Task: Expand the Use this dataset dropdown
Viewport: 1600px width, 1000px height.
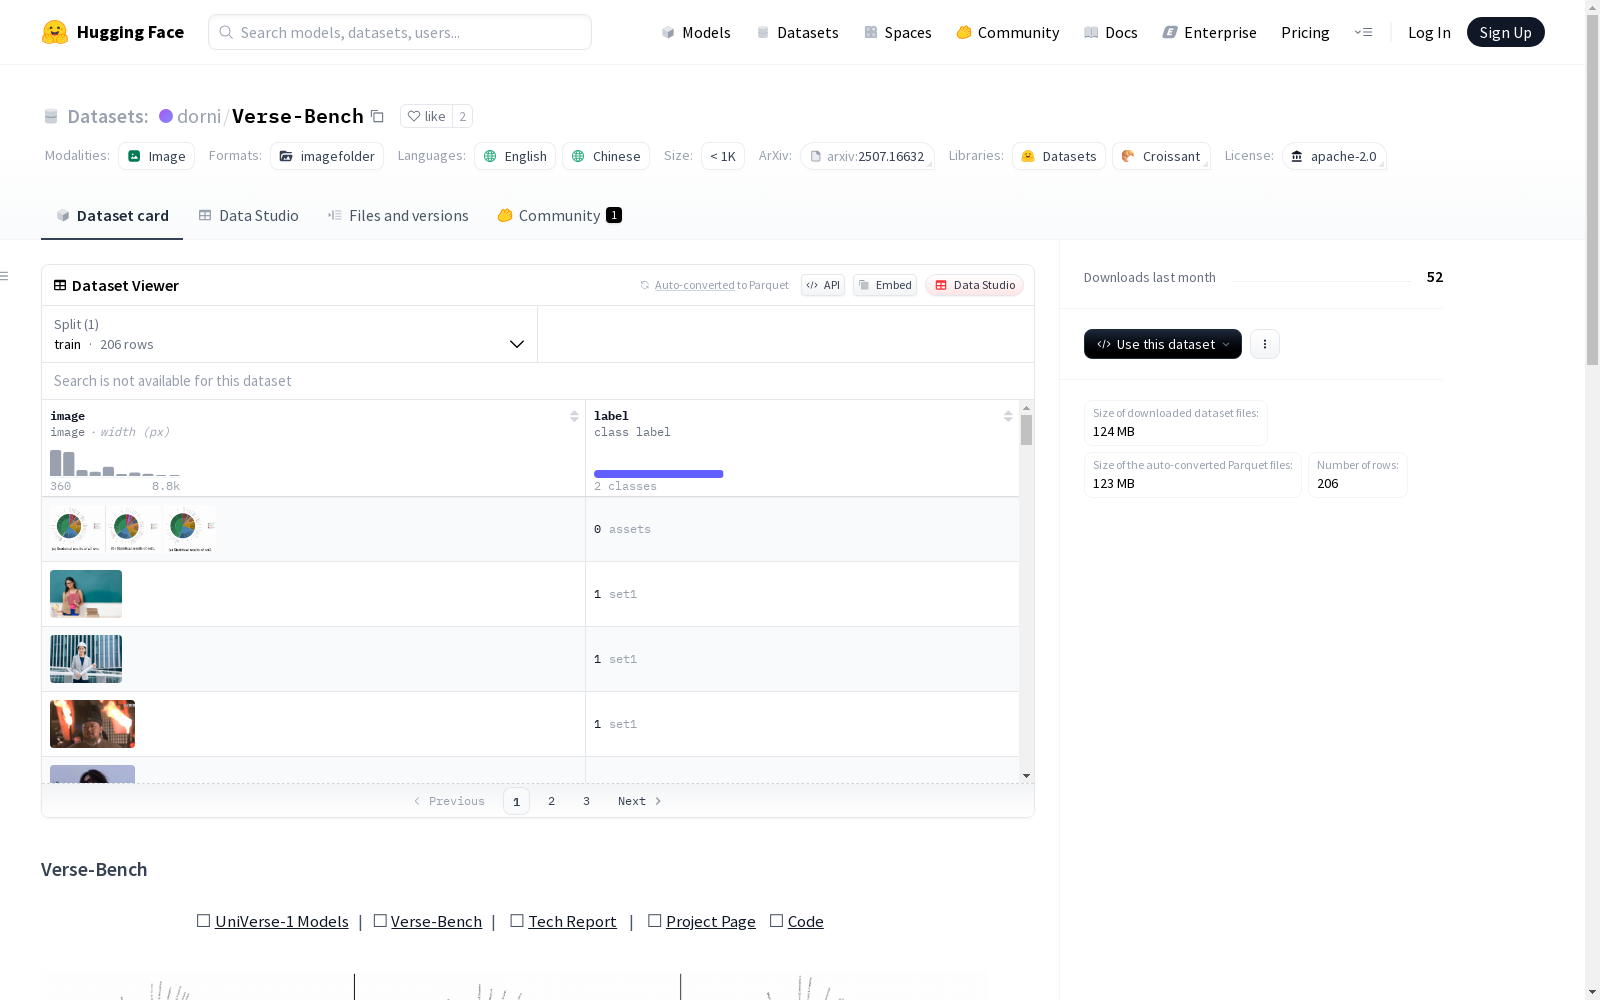Action: (1163, 344)
